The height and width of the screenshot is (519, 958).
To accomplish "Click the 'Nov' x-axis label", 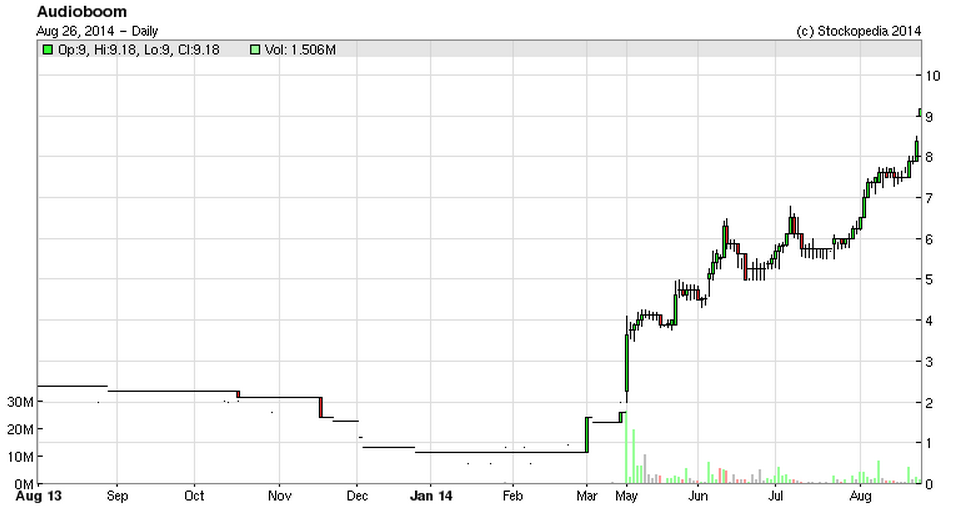I will click(x=279, y=496).
